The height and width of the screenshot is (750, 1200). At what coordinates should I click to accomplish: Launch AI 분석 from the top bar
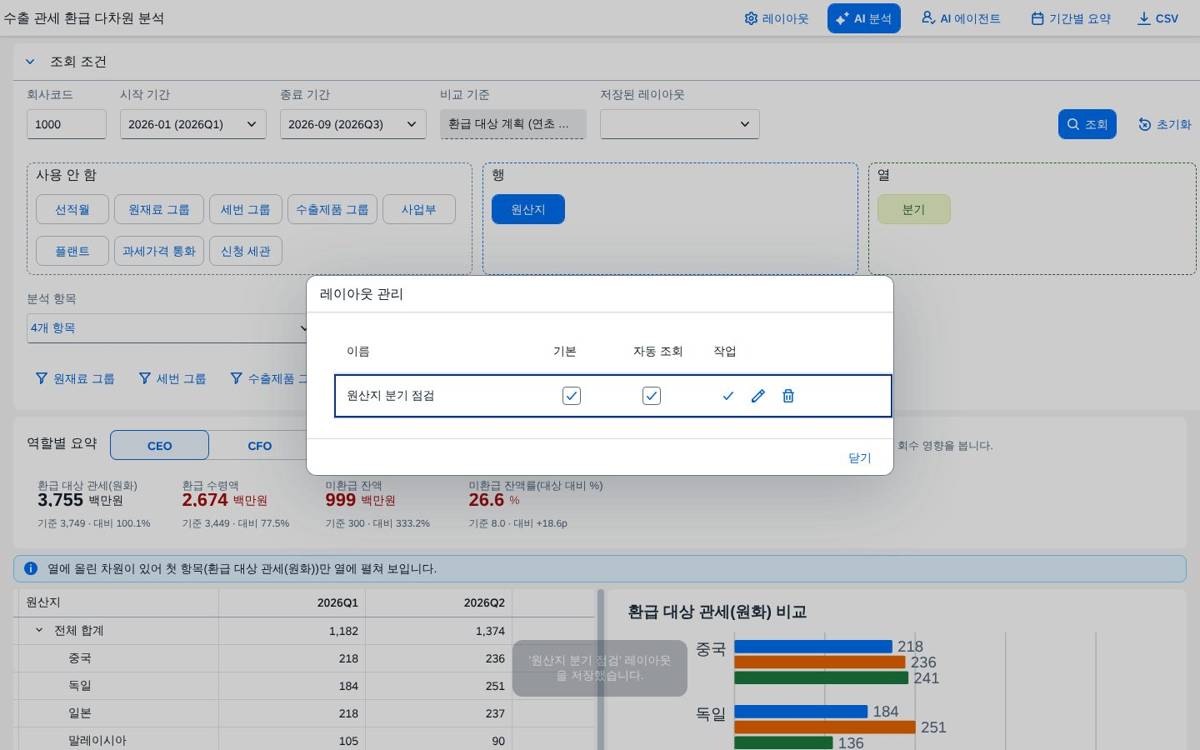864,18
